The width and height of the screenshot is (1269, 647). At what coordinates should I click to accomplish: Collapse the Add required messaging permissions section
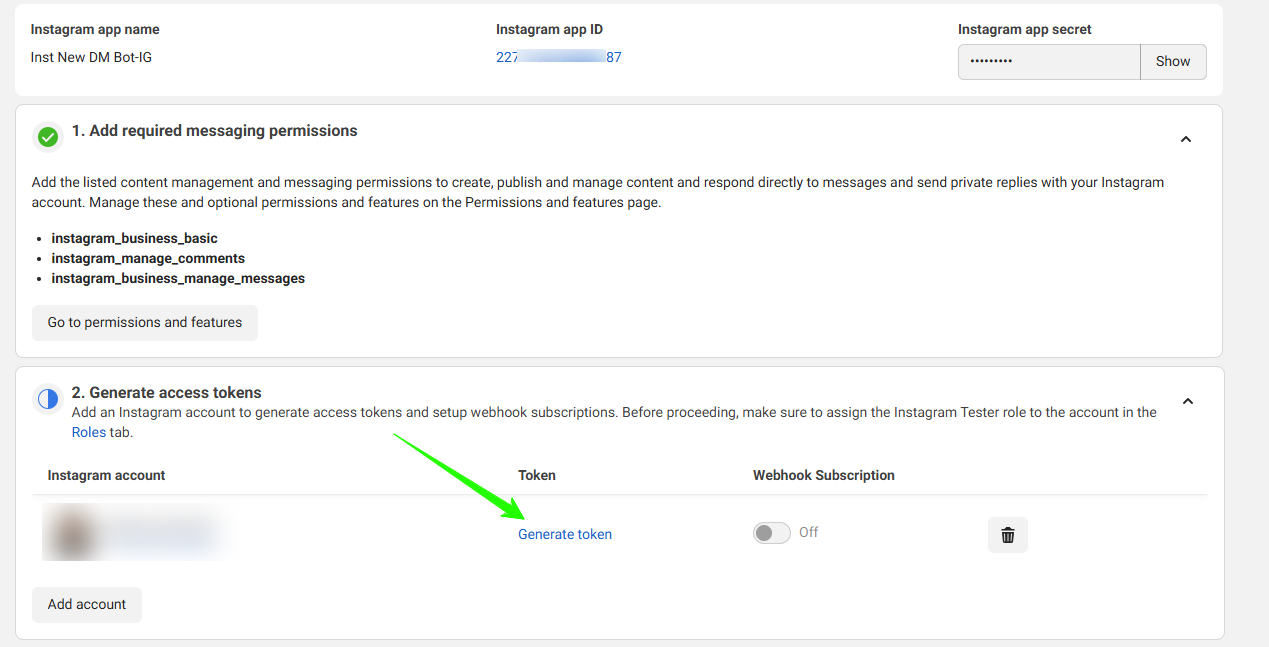[x=1186, y=139]
